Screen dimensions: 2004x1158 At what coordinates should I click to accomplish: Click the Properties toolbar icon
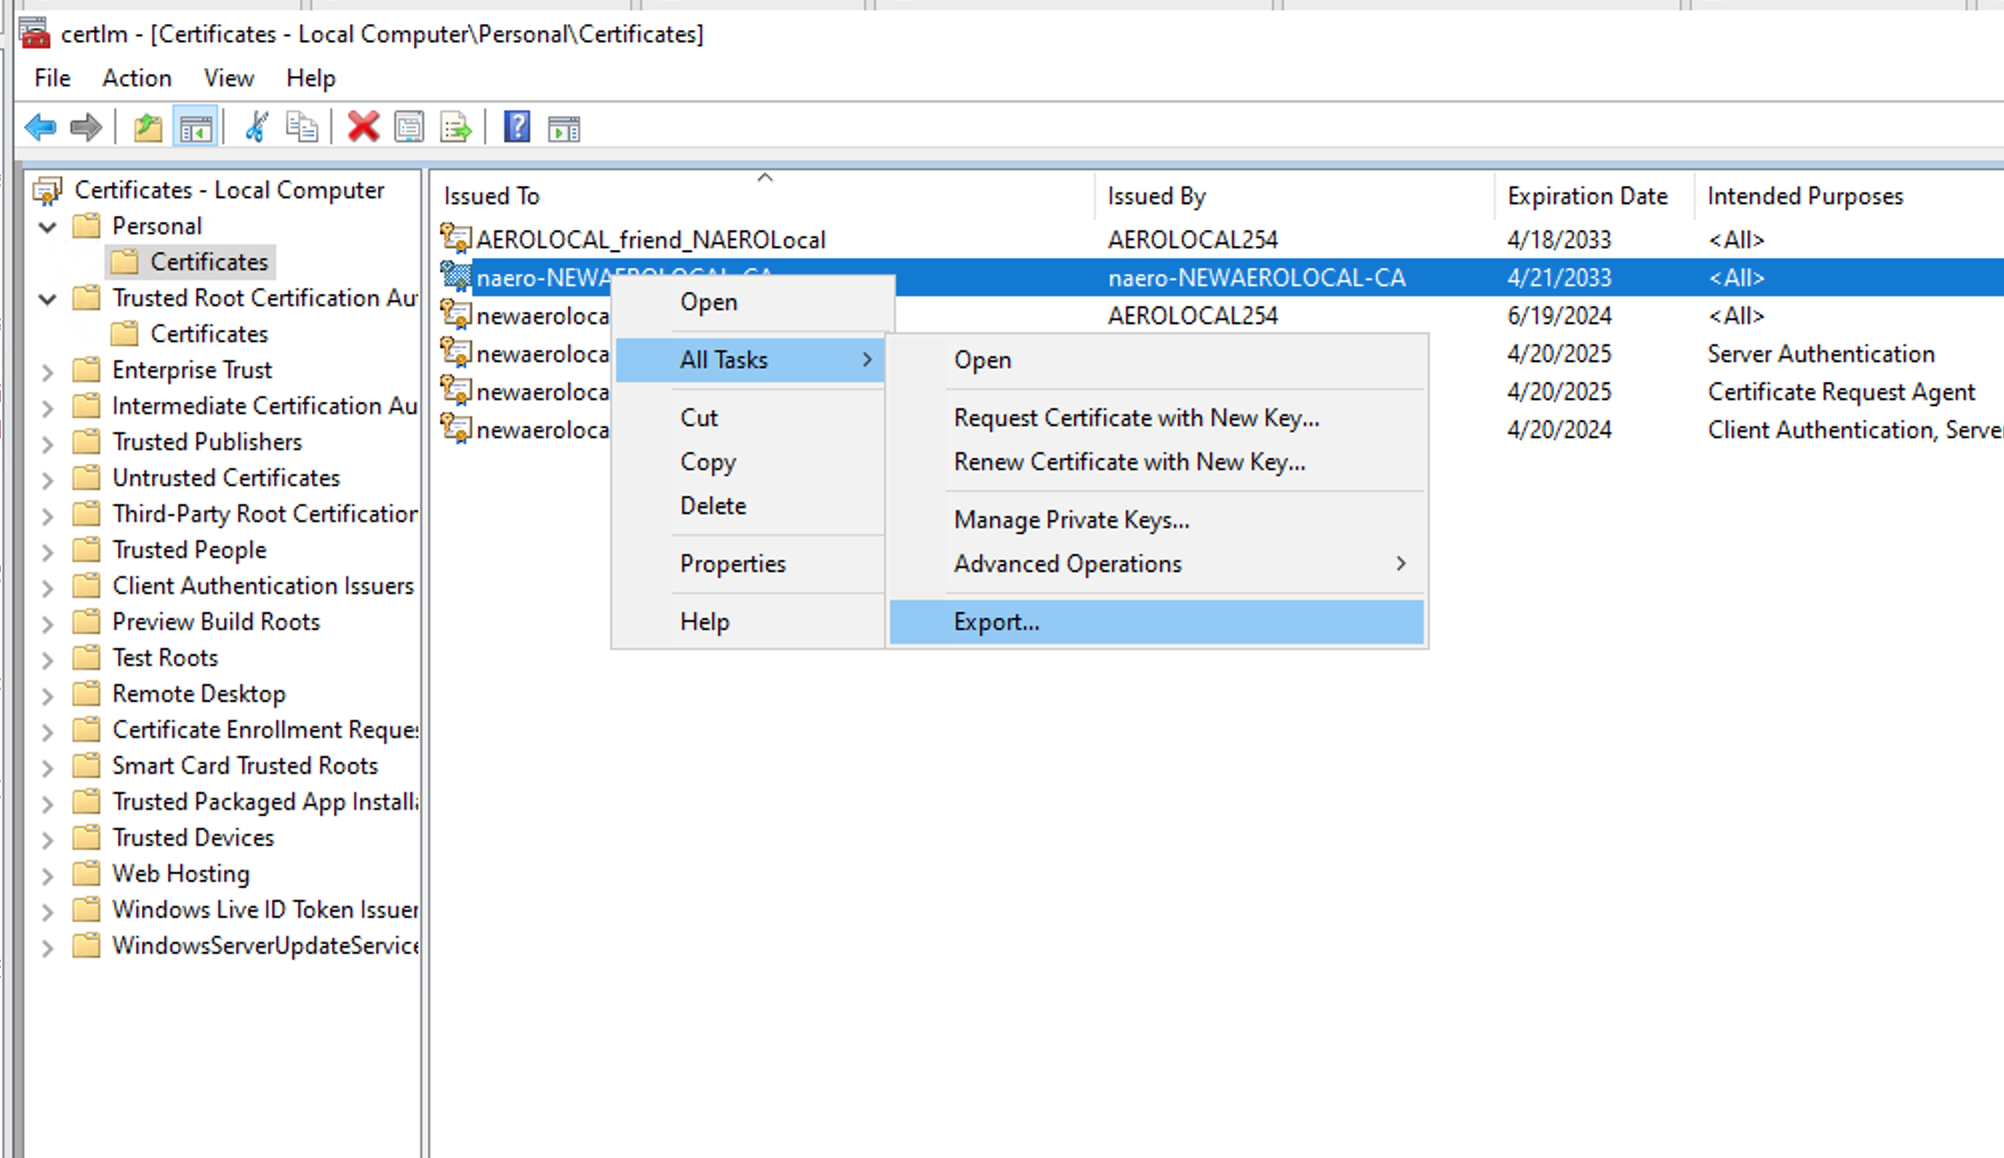(x=409, y=127)
